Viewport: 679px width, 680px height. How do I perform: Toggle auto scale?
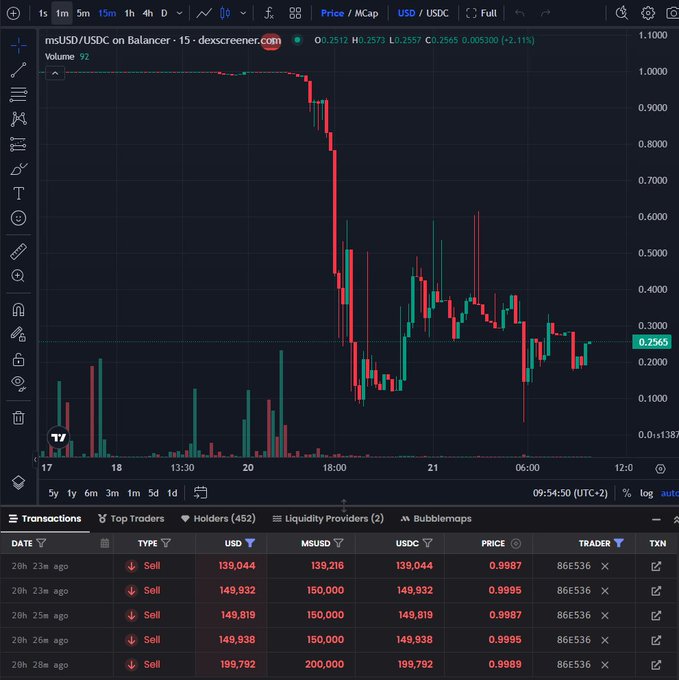pyautogui.click(x=669, y=493)
